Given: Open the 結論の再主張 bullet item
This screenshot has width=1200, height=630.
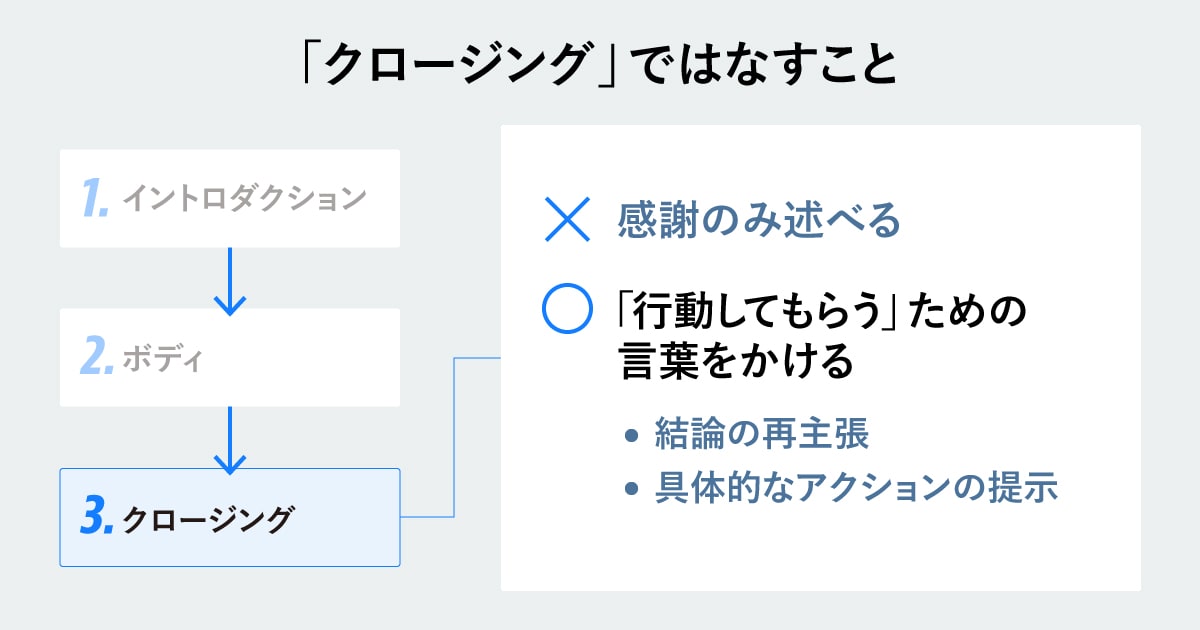Looking at the screenshot, I should pyautogui.click(x=761, y=435).
